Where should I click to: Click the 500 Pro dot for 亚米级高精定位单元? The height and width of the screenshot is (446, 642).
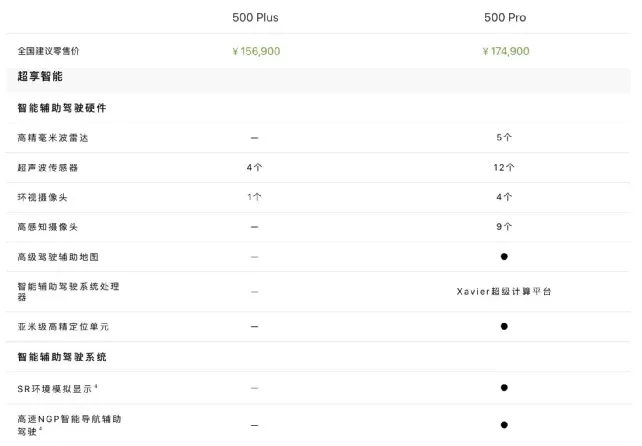tap(504, 326)
